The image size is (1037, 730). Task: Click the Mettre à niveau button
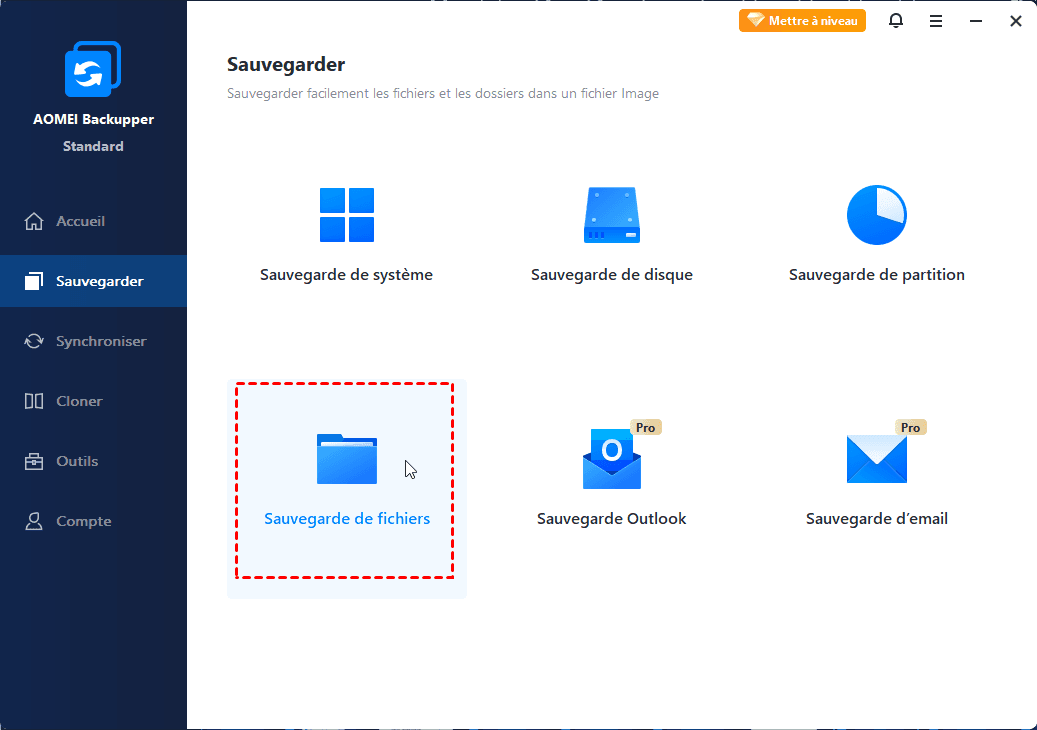coord(802,20)
